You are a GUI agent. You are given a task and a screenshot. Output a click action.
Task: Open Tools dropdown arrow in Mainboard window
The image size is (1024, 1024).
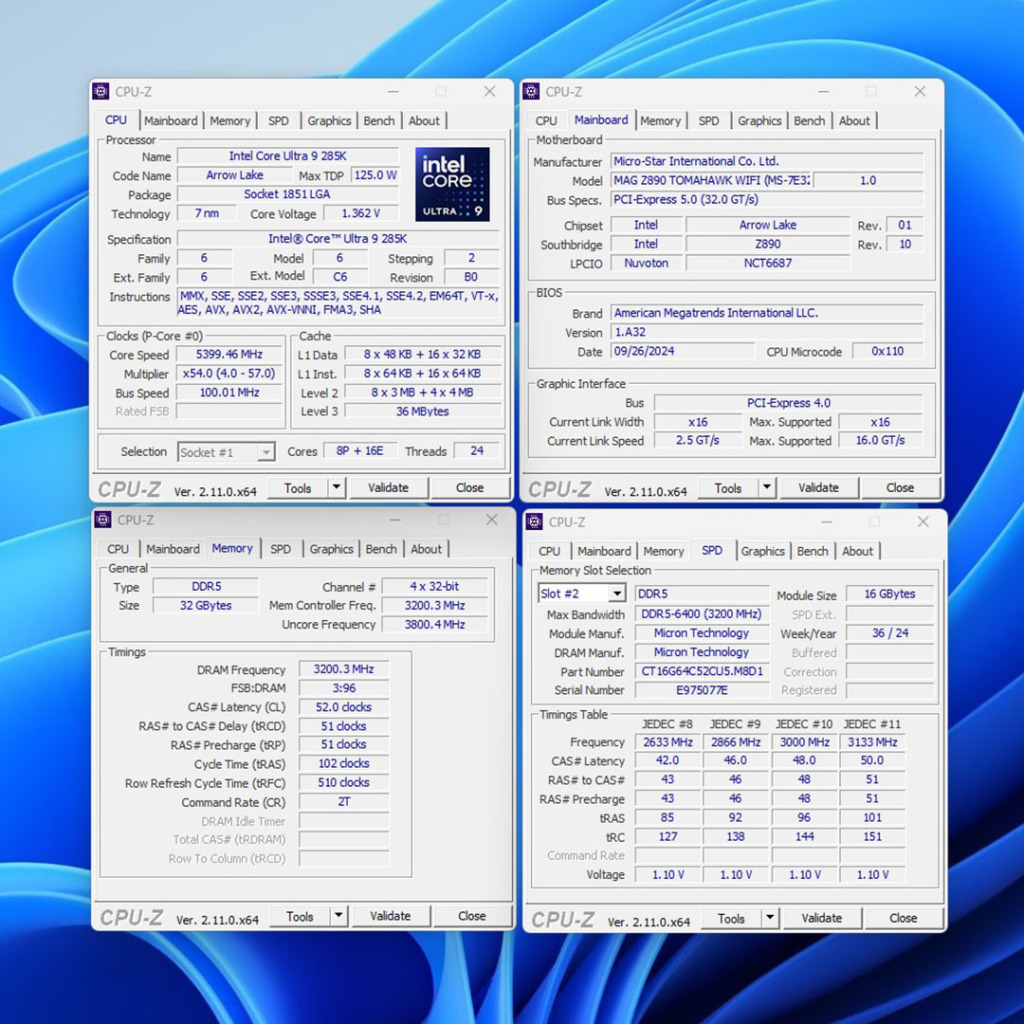coord(767,487)
